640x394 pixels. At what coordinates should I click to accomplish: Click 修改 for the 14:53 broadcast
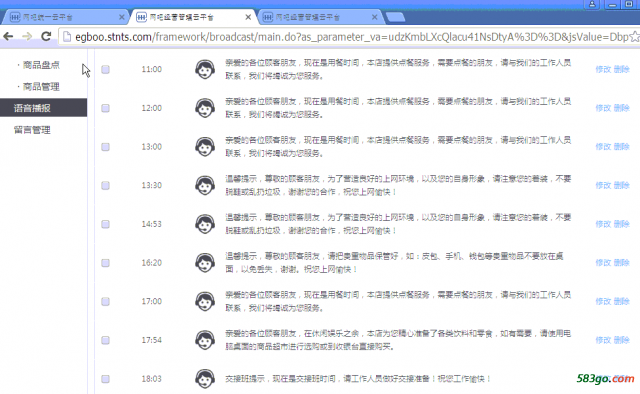[x=603, y=224]
